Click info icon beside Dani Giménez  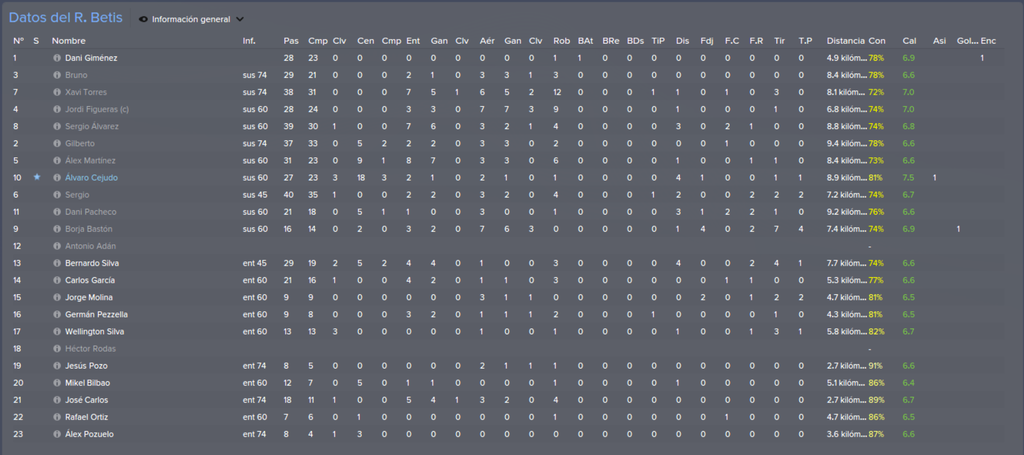57,58
